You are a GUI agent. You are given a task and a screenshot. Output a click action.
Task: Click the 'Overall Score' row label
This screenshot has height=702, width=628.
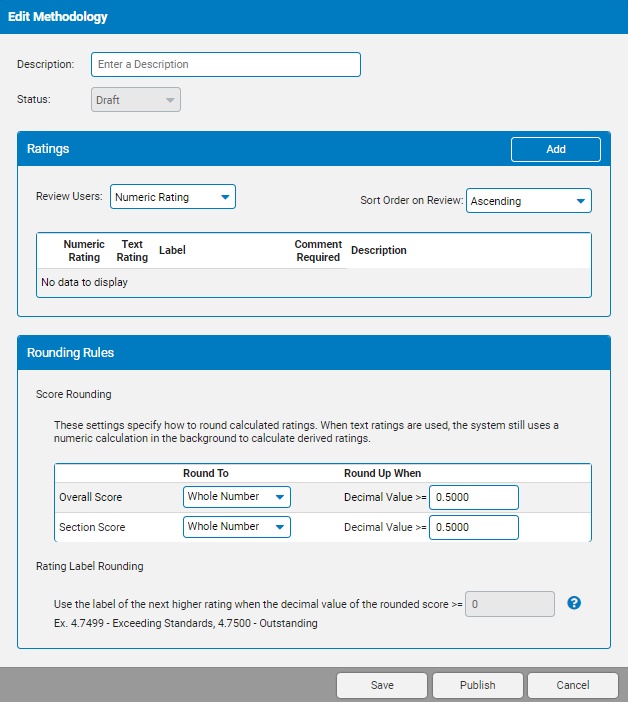click(90, 497)
